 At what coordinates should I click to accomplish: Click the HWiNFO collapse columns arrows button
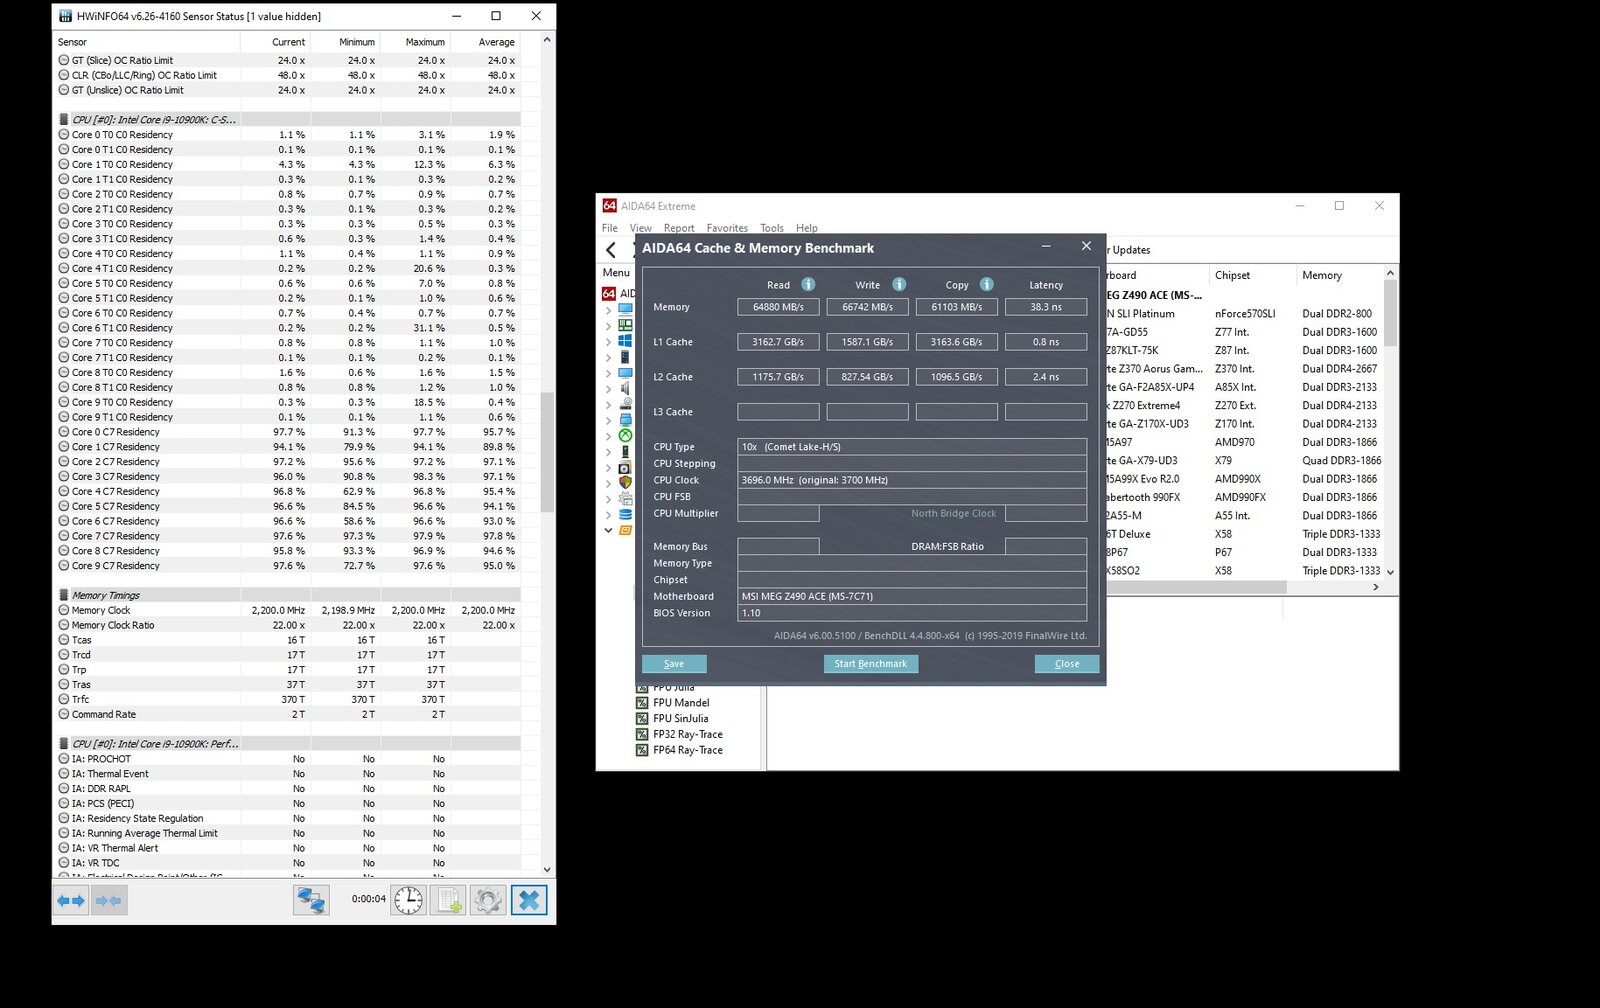pos(109,900)
